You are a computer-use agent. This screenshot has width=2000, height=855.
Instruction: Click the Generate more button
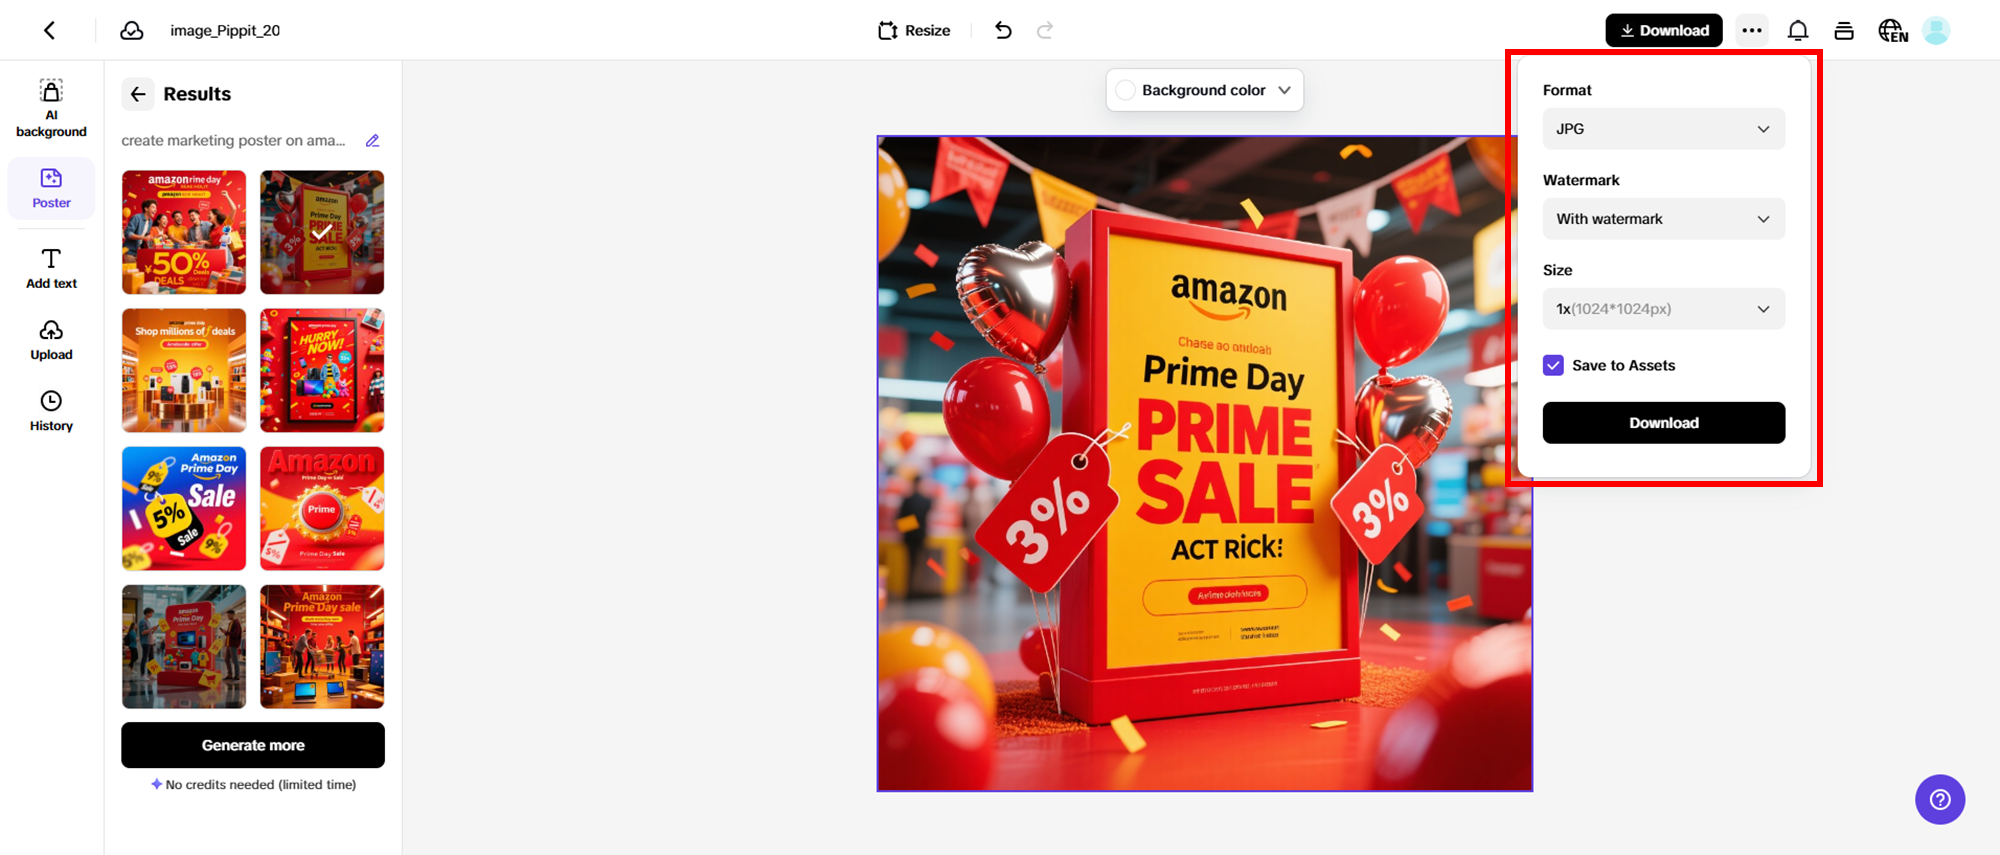coord(253,745)
